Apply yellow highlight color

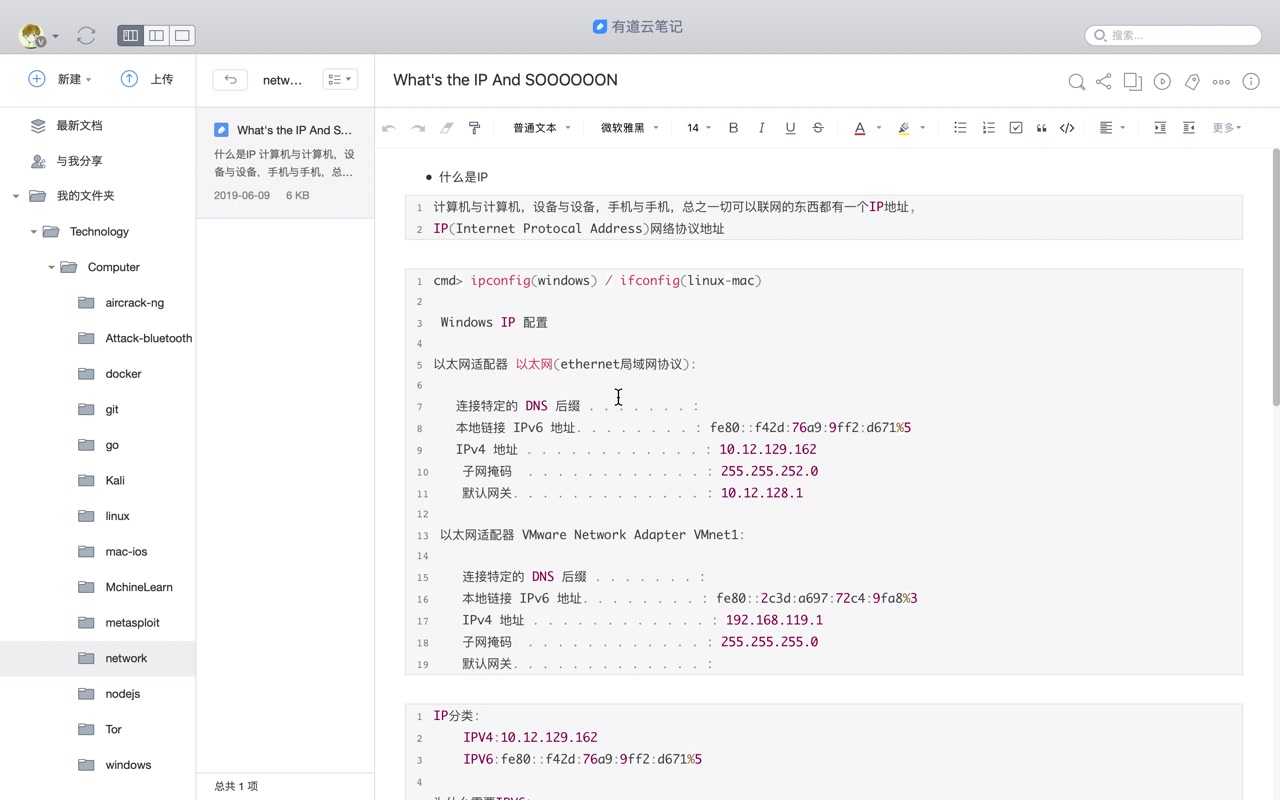pyautogui.click(x=904, y=128)
